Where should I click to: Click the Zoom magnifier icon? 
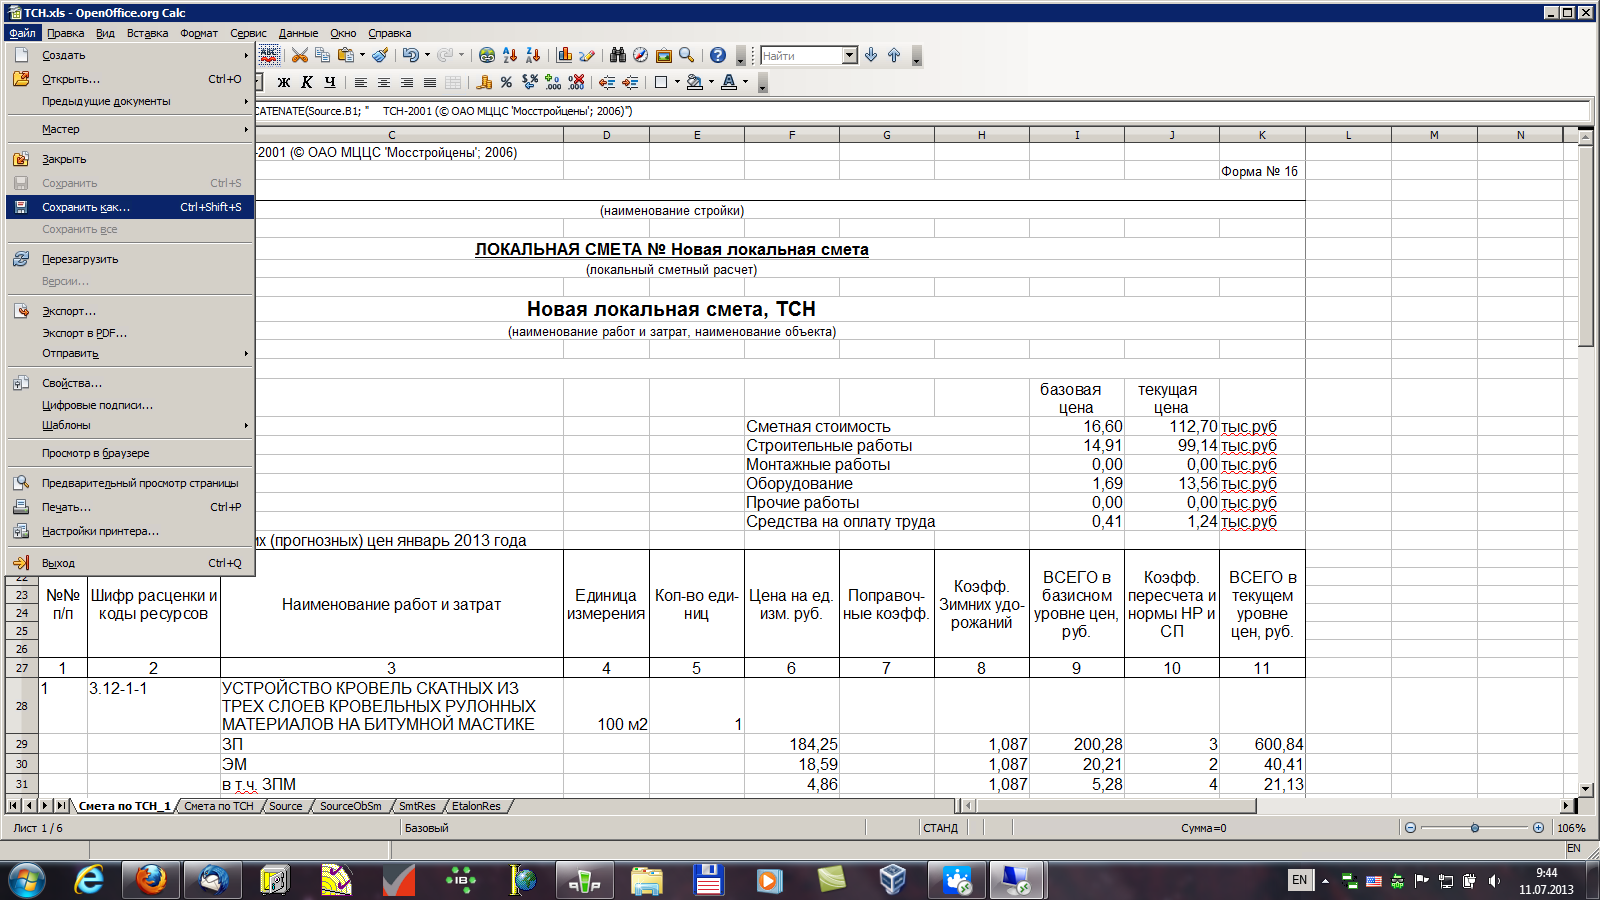tap(687, 55)
